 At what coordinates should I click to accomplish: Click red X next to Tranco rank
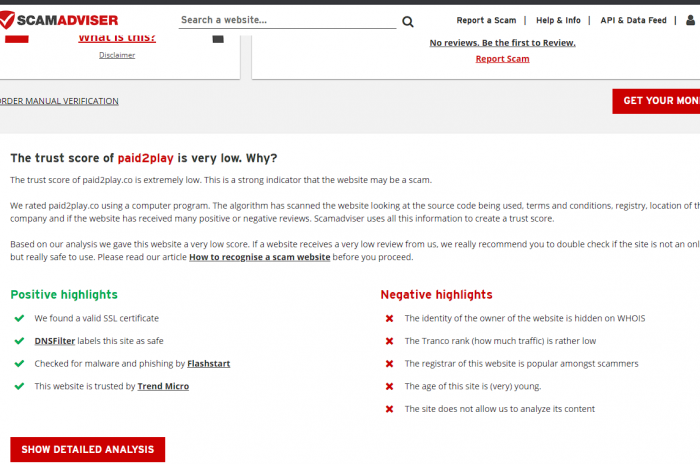pyautogui.click(x=389, y=341)
